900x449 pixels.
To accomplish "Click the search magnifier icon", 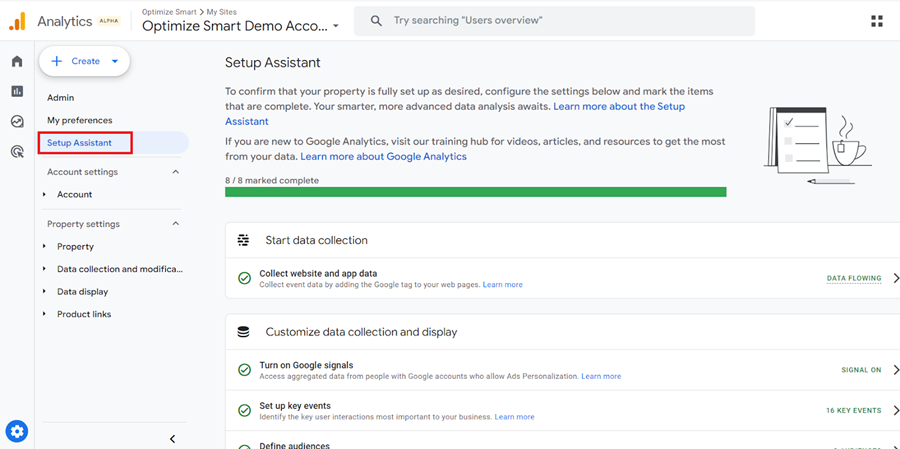I will click(x=377, y=21).
